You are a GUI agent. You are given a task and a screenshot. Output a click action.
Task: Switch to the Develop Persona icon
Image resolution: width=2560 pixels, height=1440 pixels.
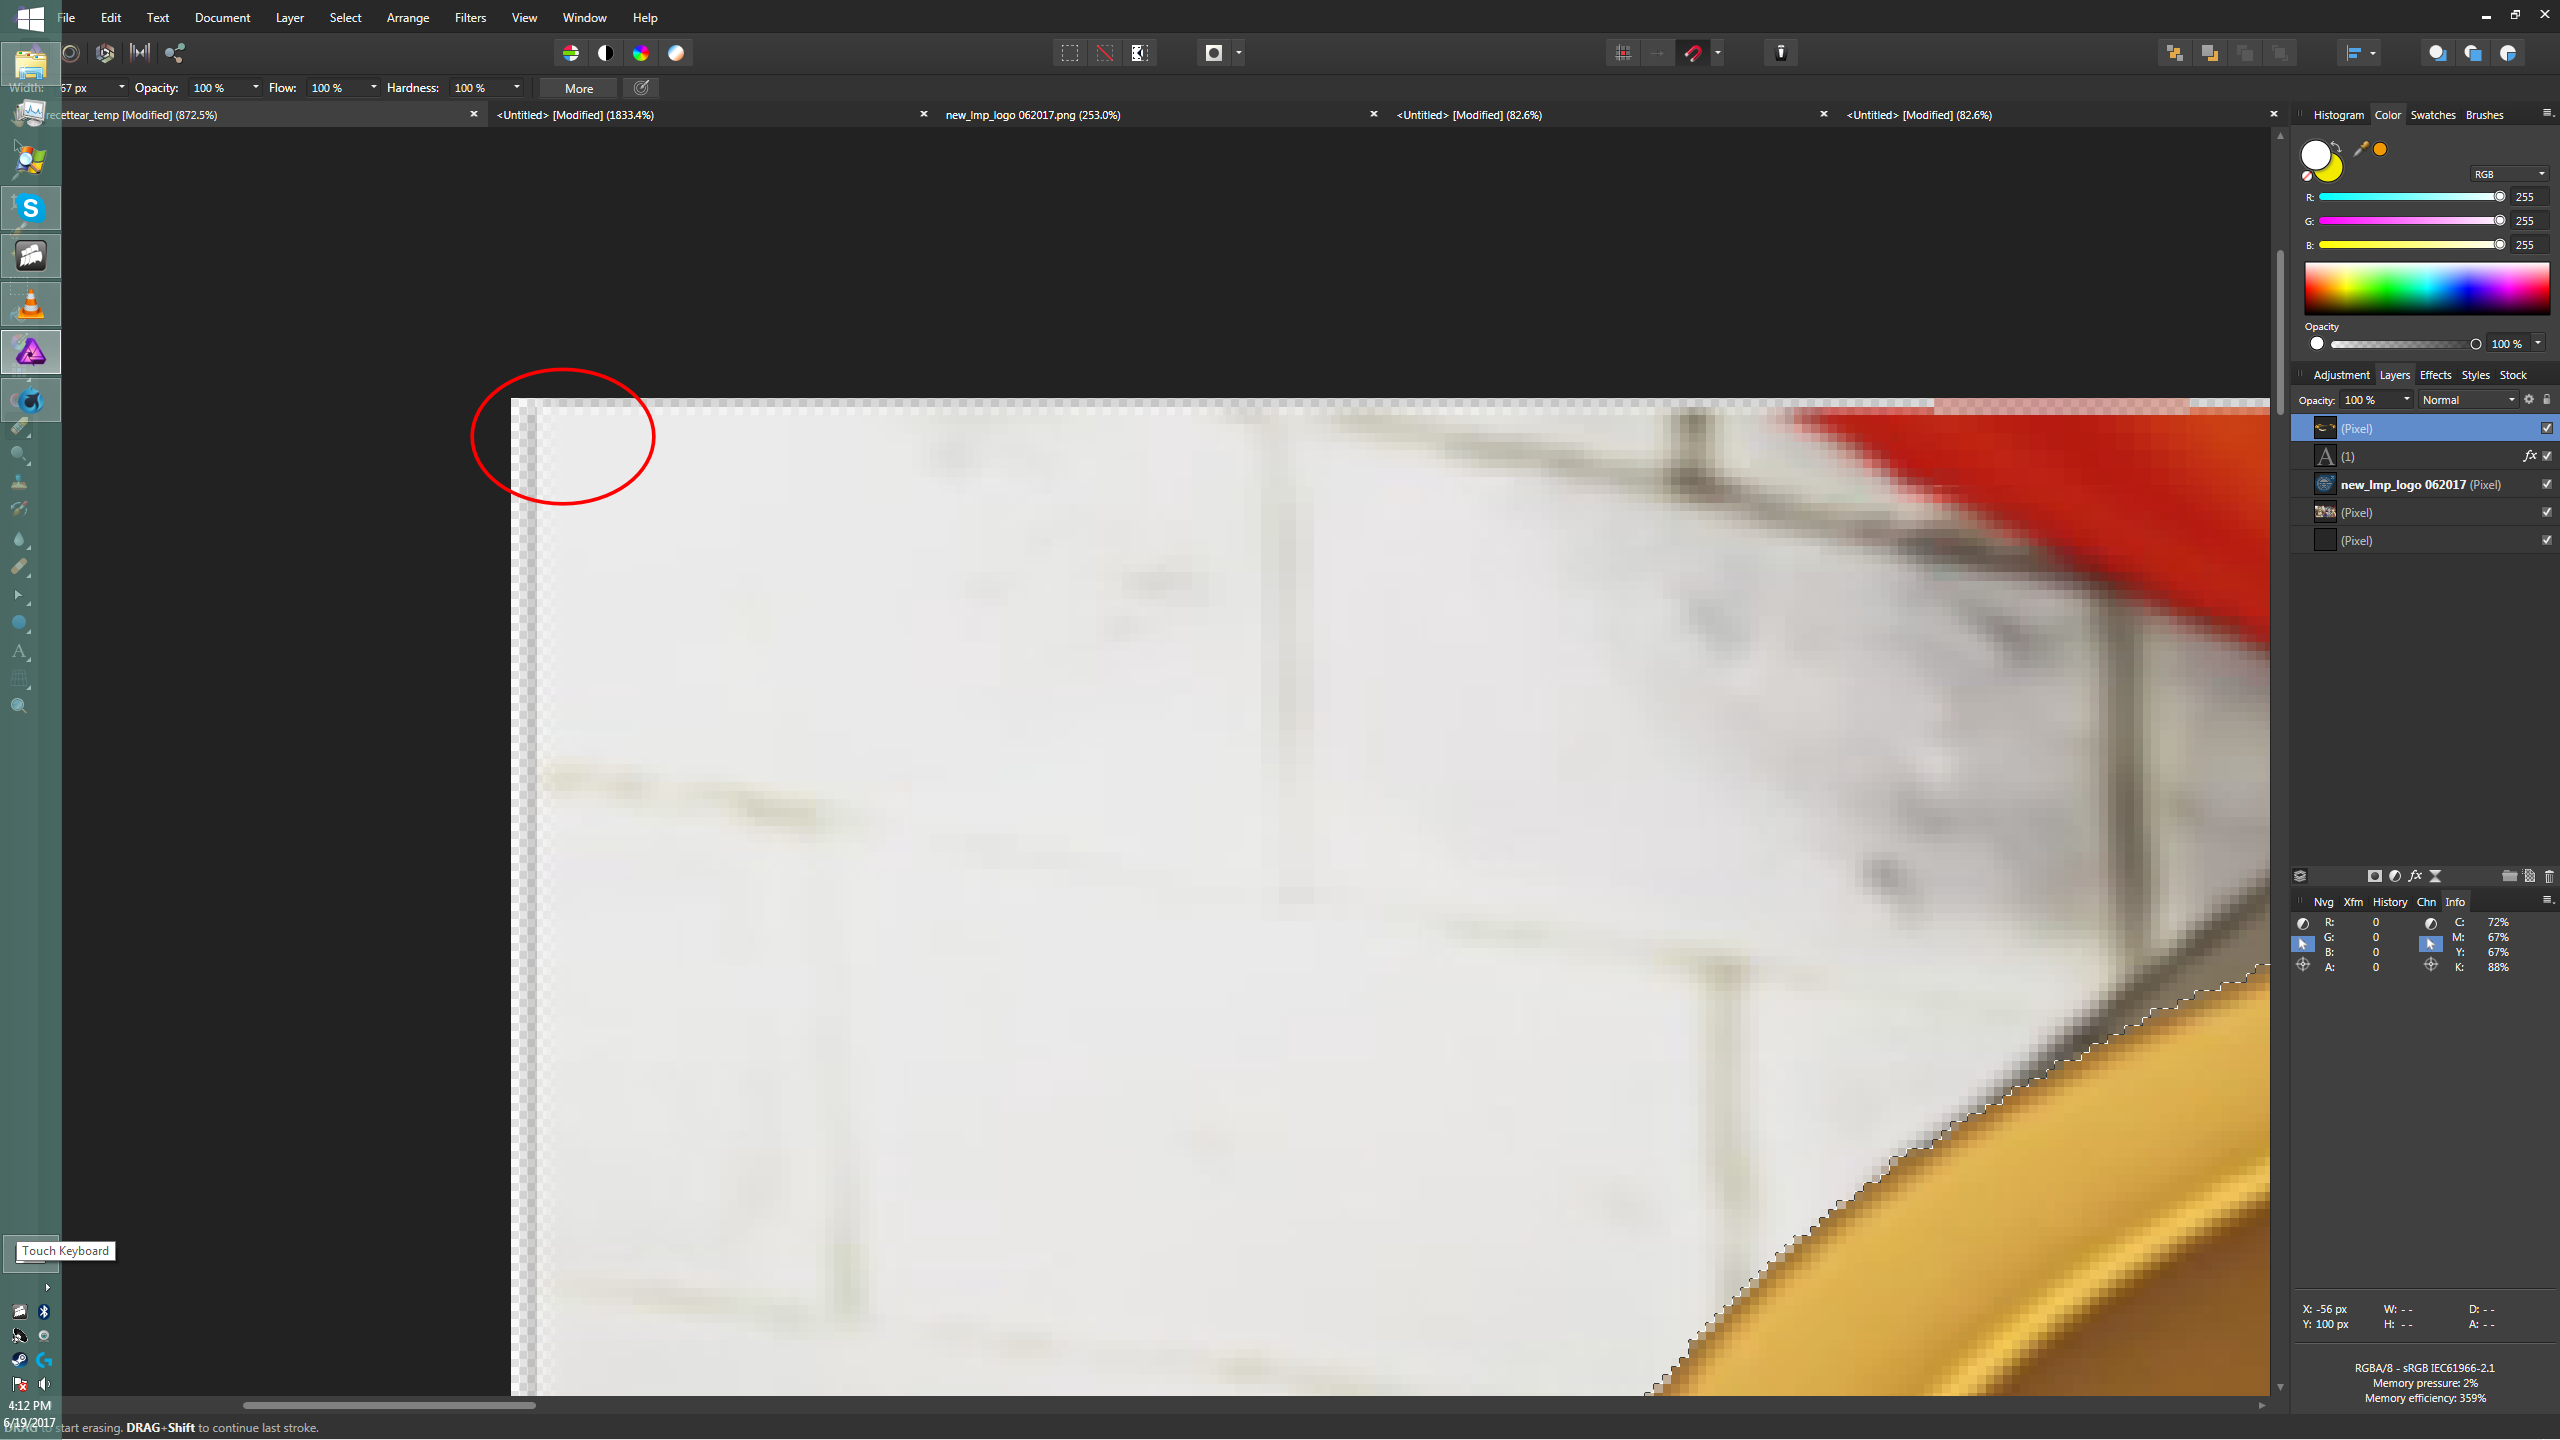pos(105,53)
